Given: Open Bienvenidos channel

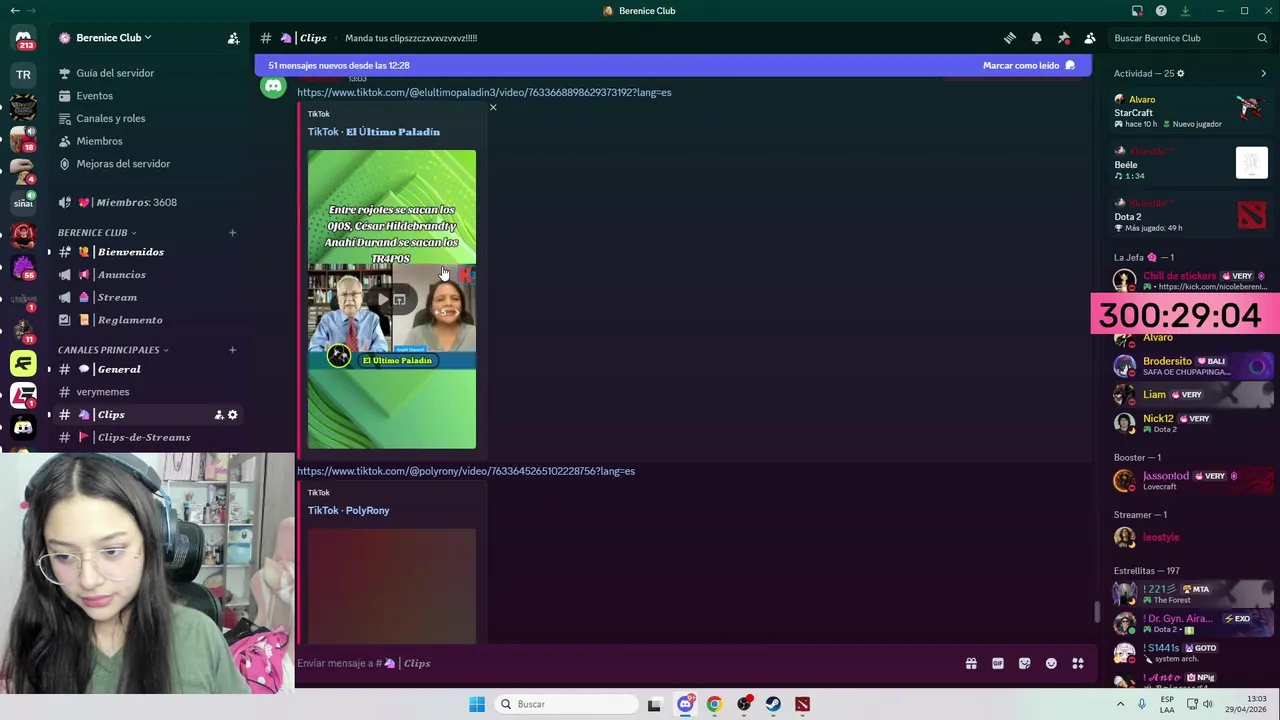Looking at the screenshot, I should click(147, 252).
